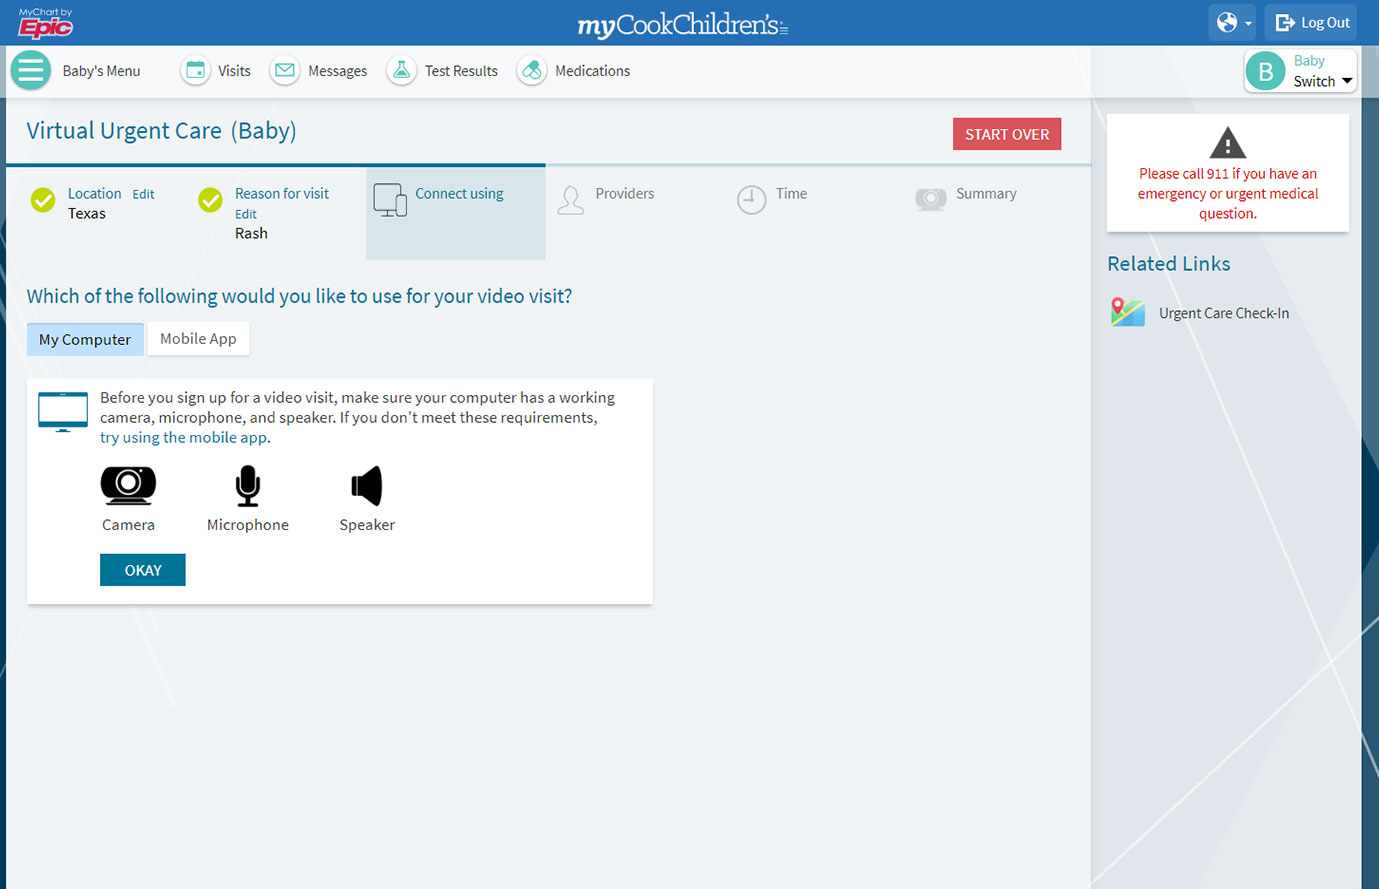This screenshot has width=1379, height=889.
Task: Select the Mobile App option
Action: click(198, 339)
